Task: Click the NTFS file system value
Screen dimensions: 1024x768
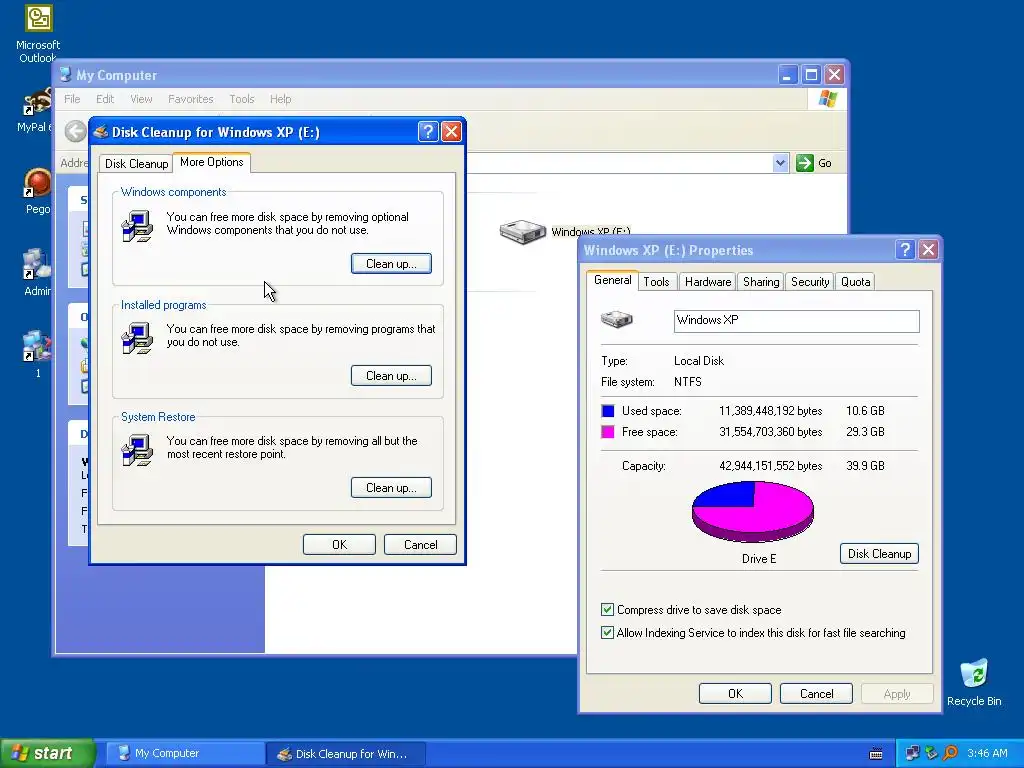Action: point(688,382)
